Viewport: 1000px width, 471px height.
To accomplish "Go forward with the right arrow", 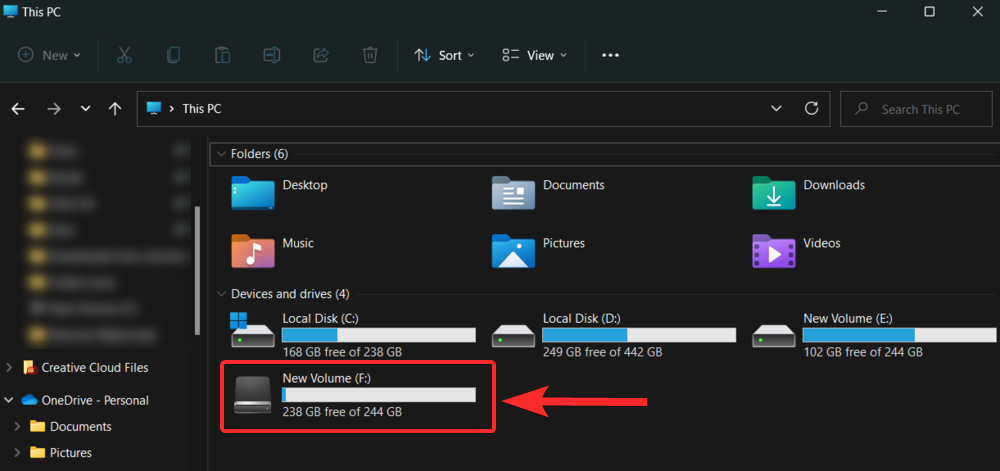I will click(54, 109).
